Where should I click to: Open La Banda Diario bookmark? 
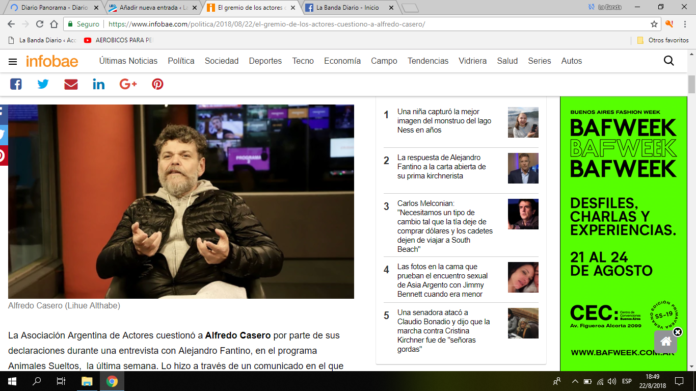click(x=42, y=40)
